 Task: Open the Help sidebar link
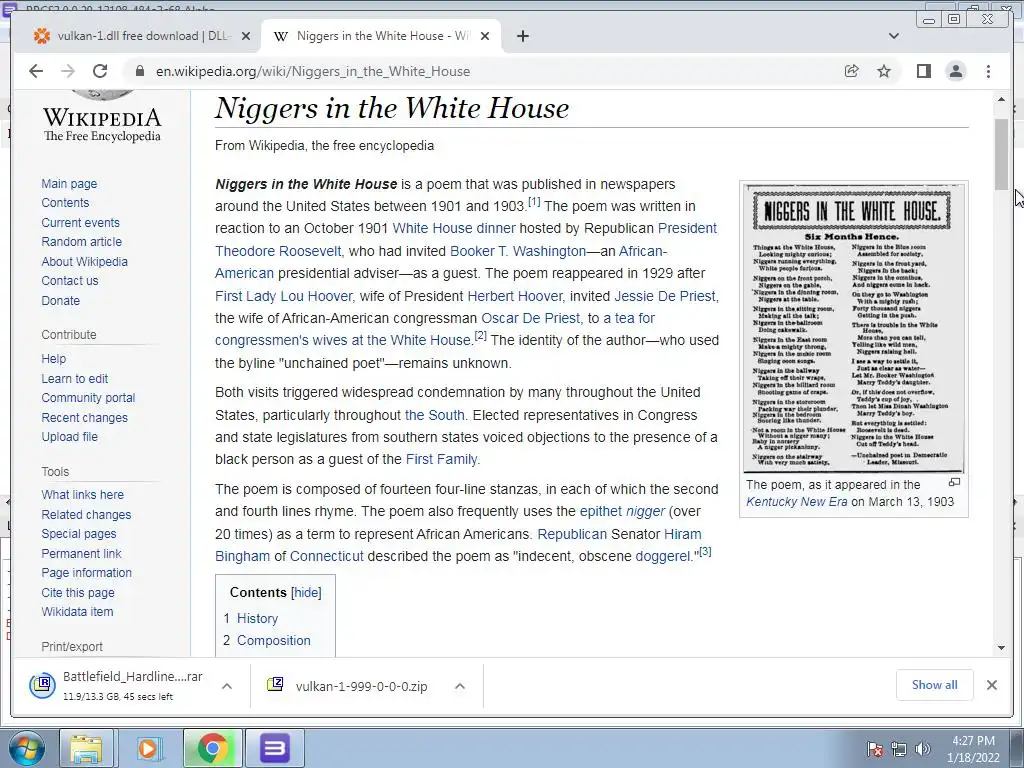(x=54, y=359)
